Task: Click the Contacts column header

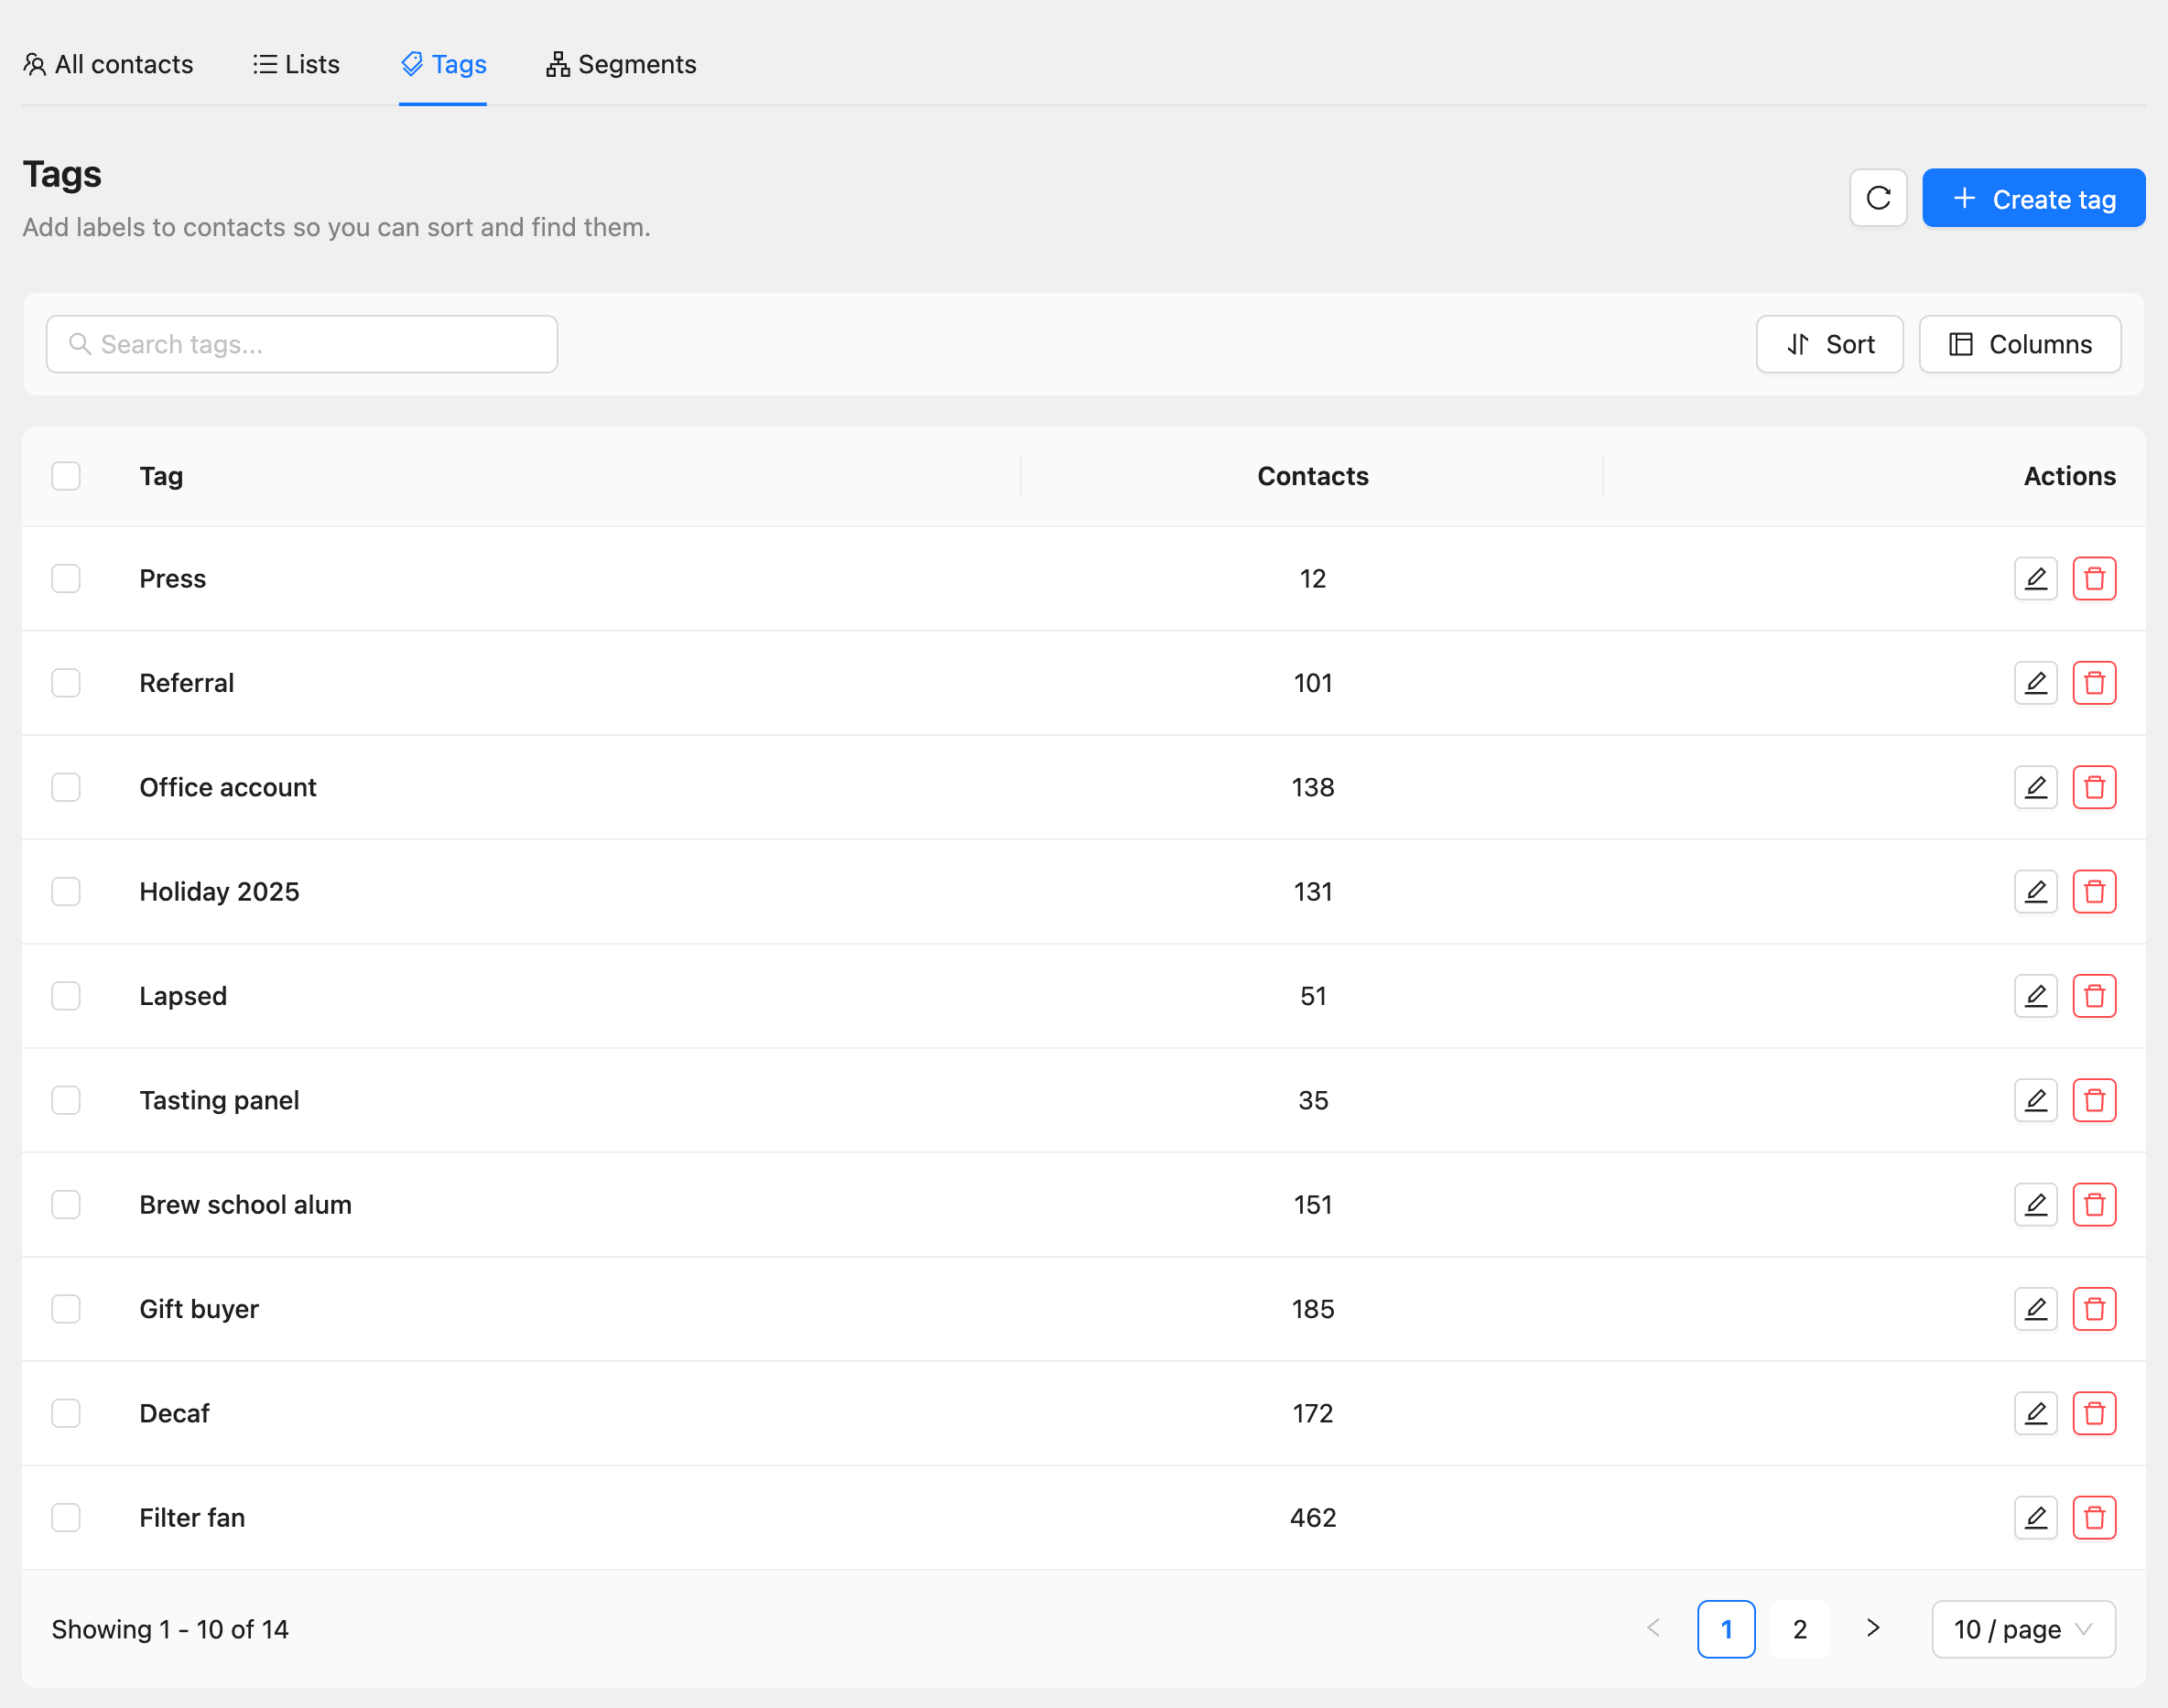Action: (x=1312, y=476)
